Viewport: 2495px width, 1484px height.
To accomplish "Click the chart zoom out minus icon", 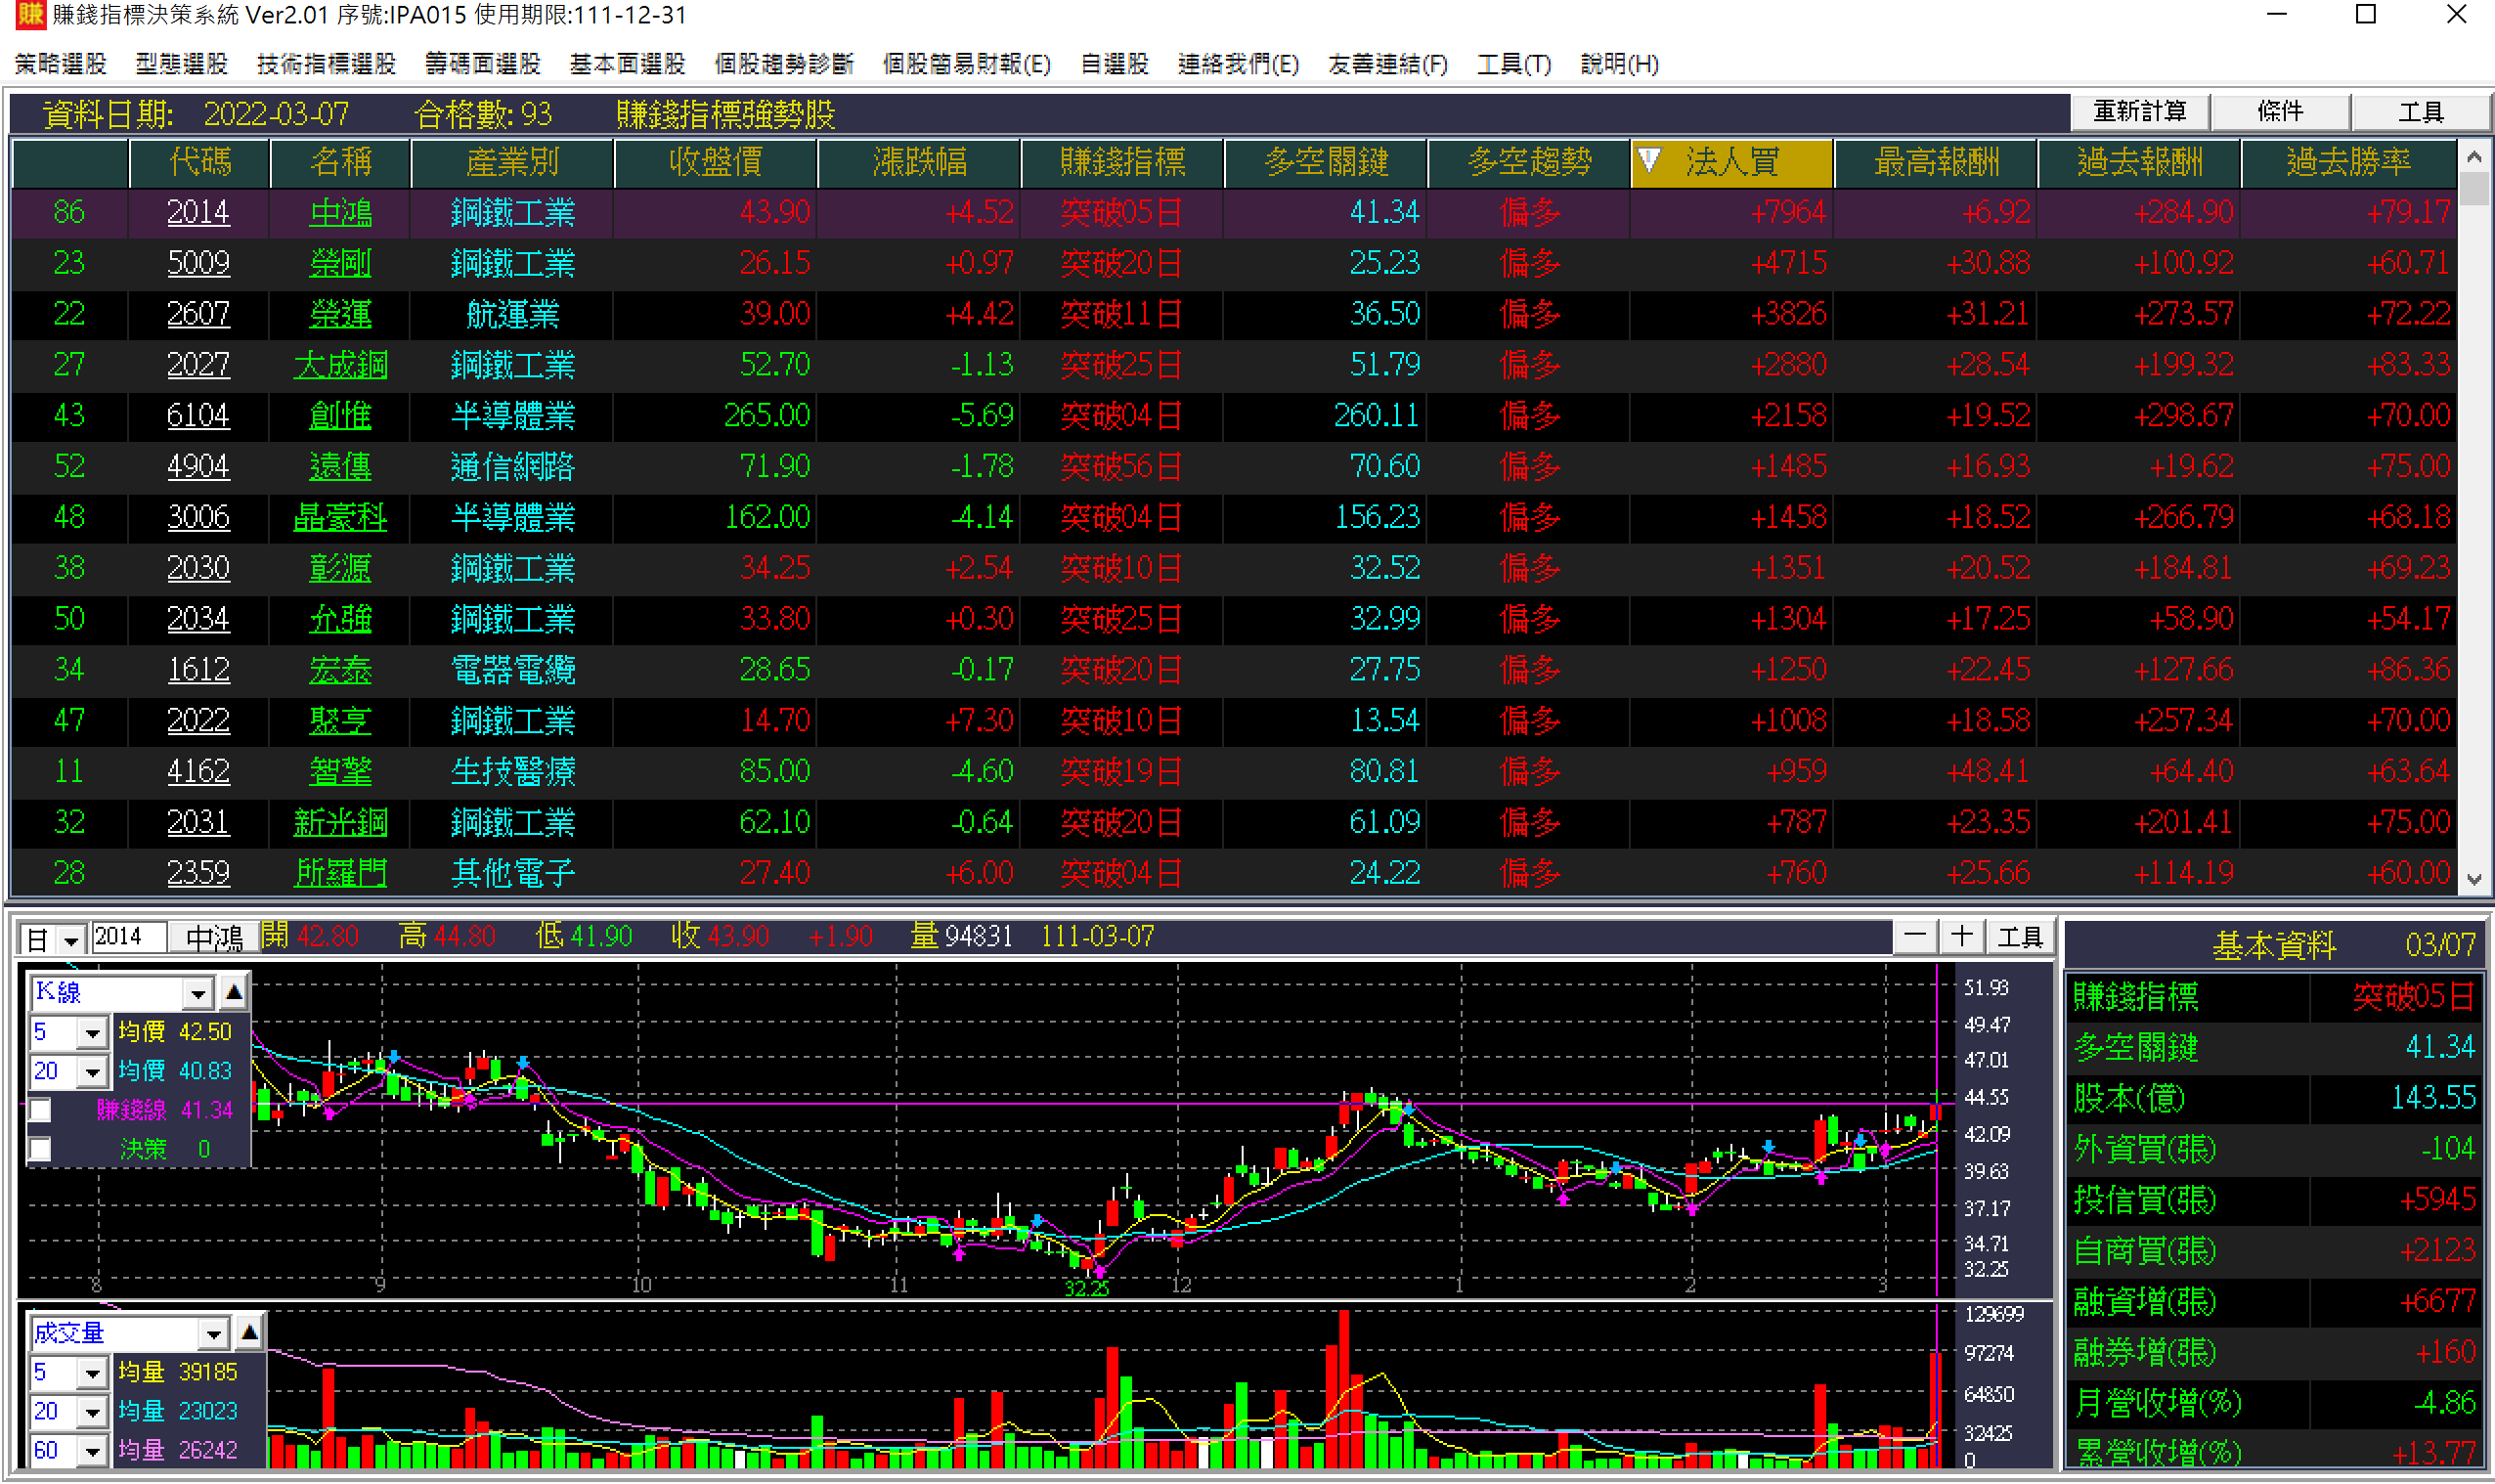I will 1915,937.
